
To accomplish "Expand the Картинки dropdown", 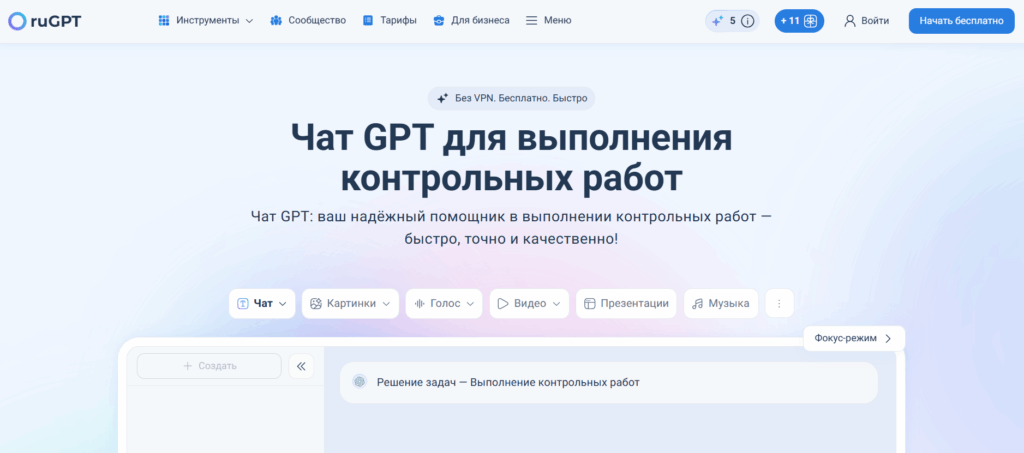I will click(350, 304).
